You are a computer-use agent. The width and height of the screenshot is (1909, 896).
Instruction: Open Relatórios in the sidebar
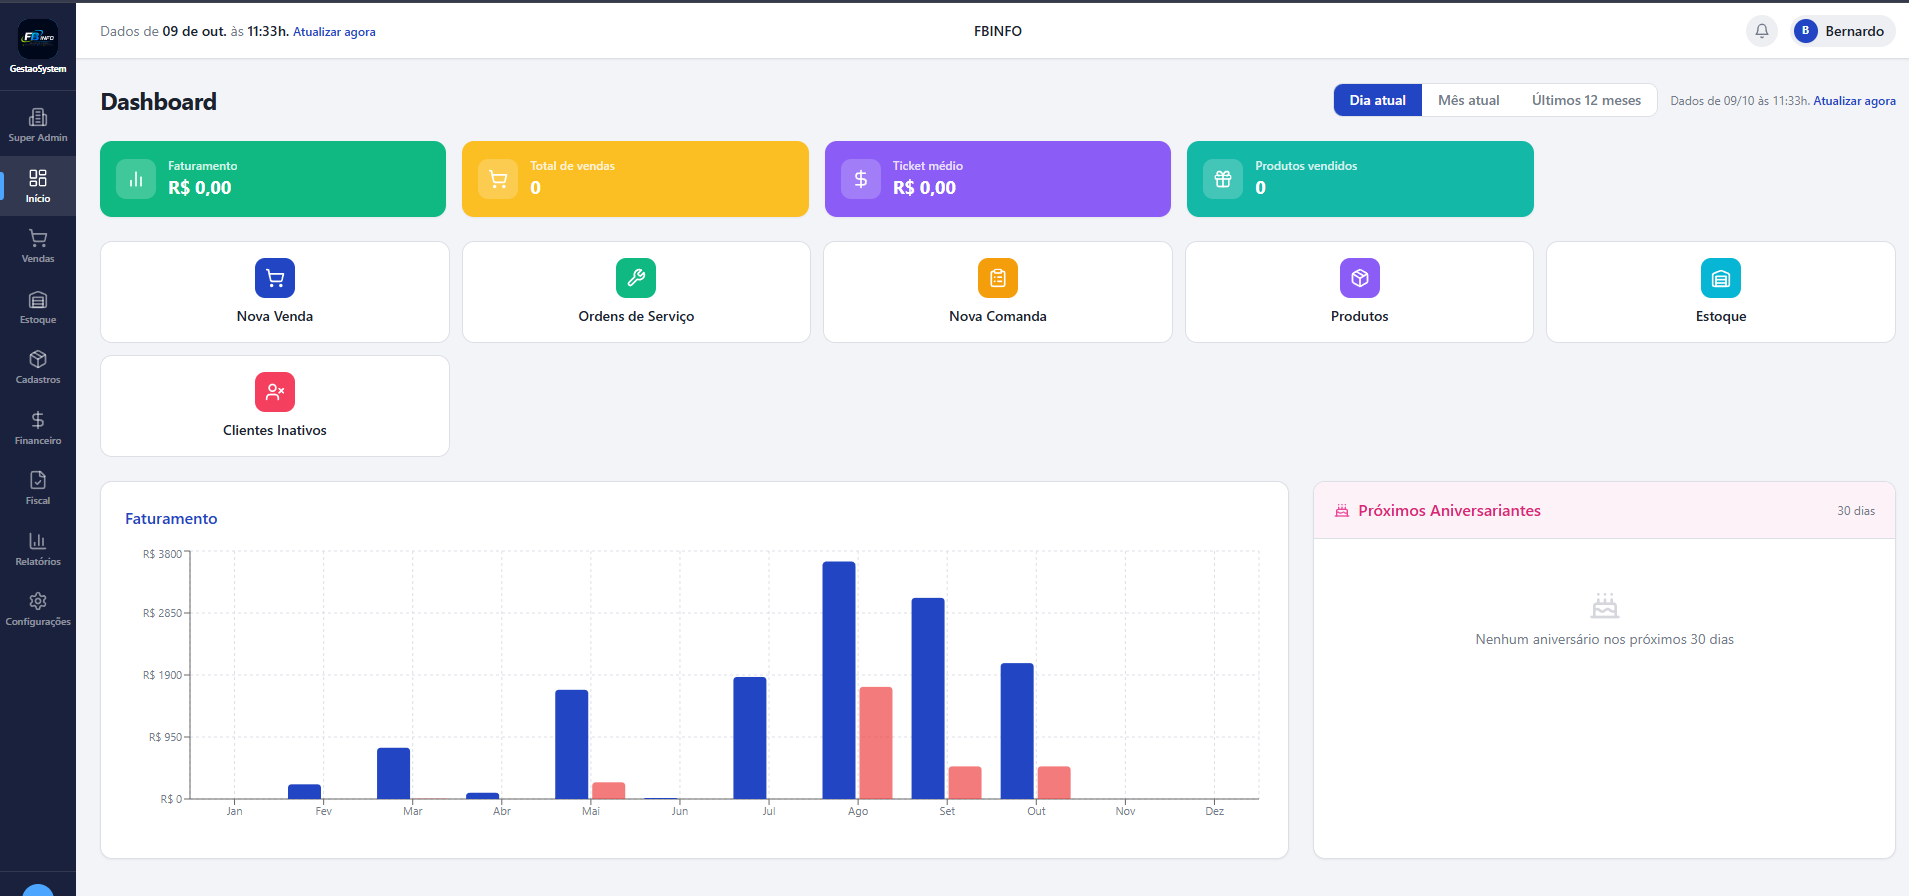[38, 549]
